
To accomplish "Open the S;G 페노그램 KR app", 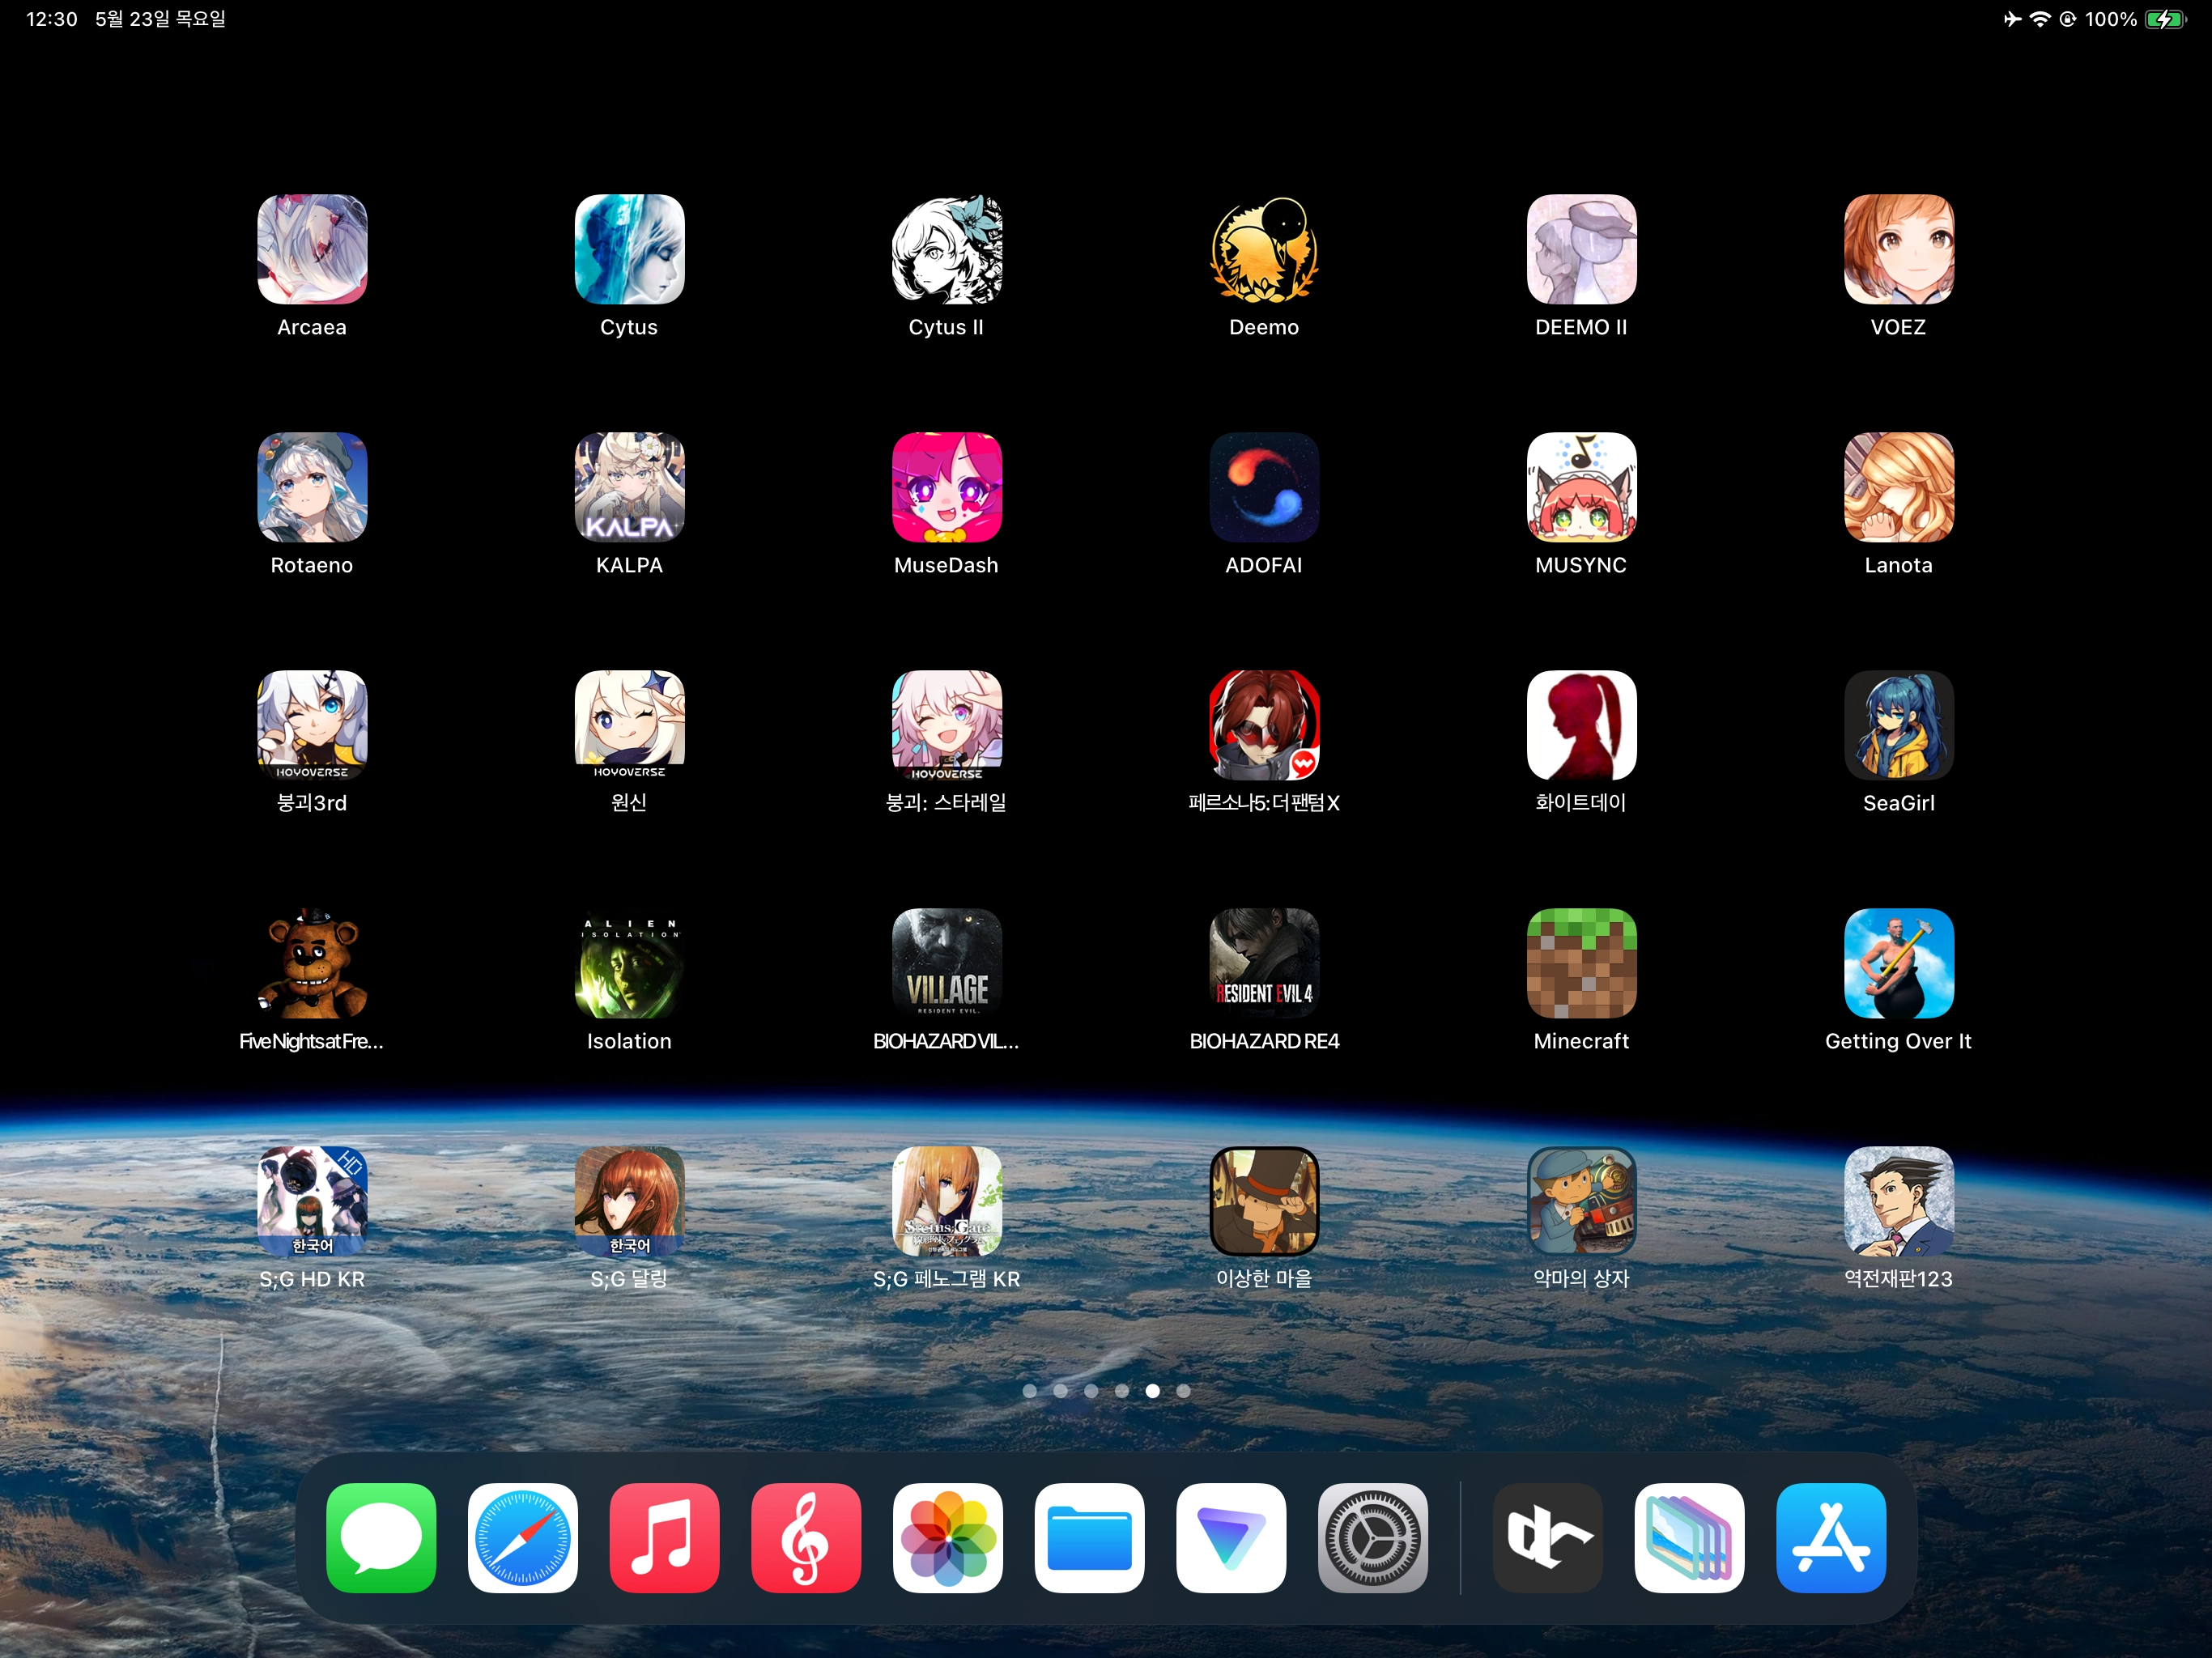I will point(946,1201).
